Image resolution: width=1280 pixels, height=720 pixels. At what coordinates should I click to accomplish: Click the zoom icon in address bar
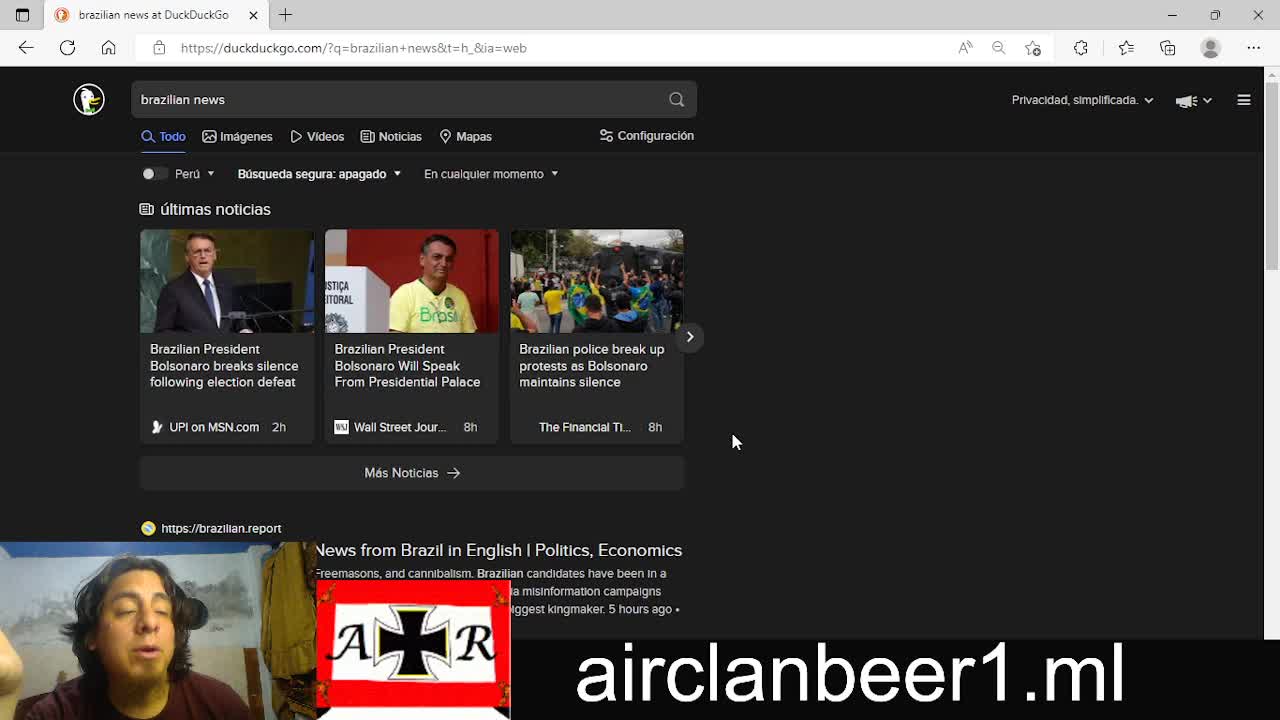998,47
